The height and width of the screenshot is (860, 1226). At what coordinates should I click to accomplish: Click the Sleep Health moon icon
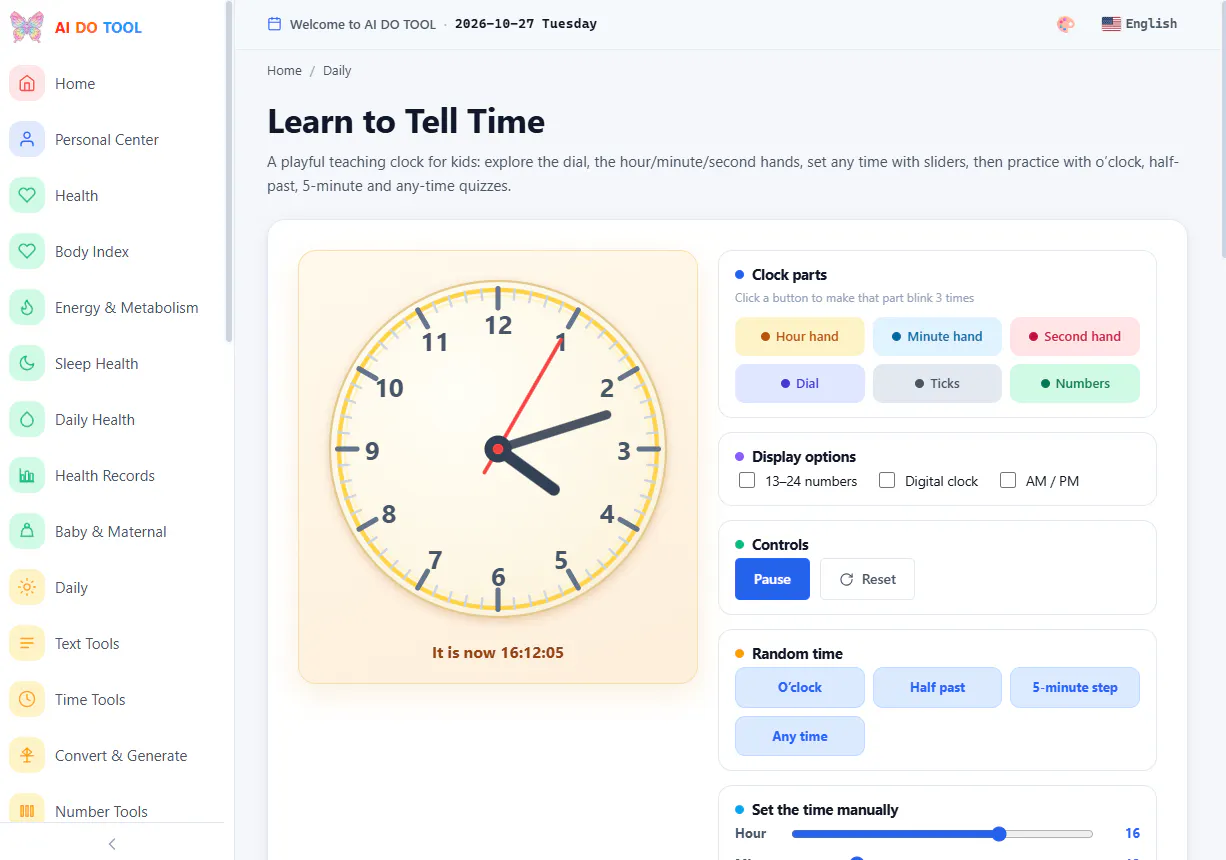coord(27,364)
